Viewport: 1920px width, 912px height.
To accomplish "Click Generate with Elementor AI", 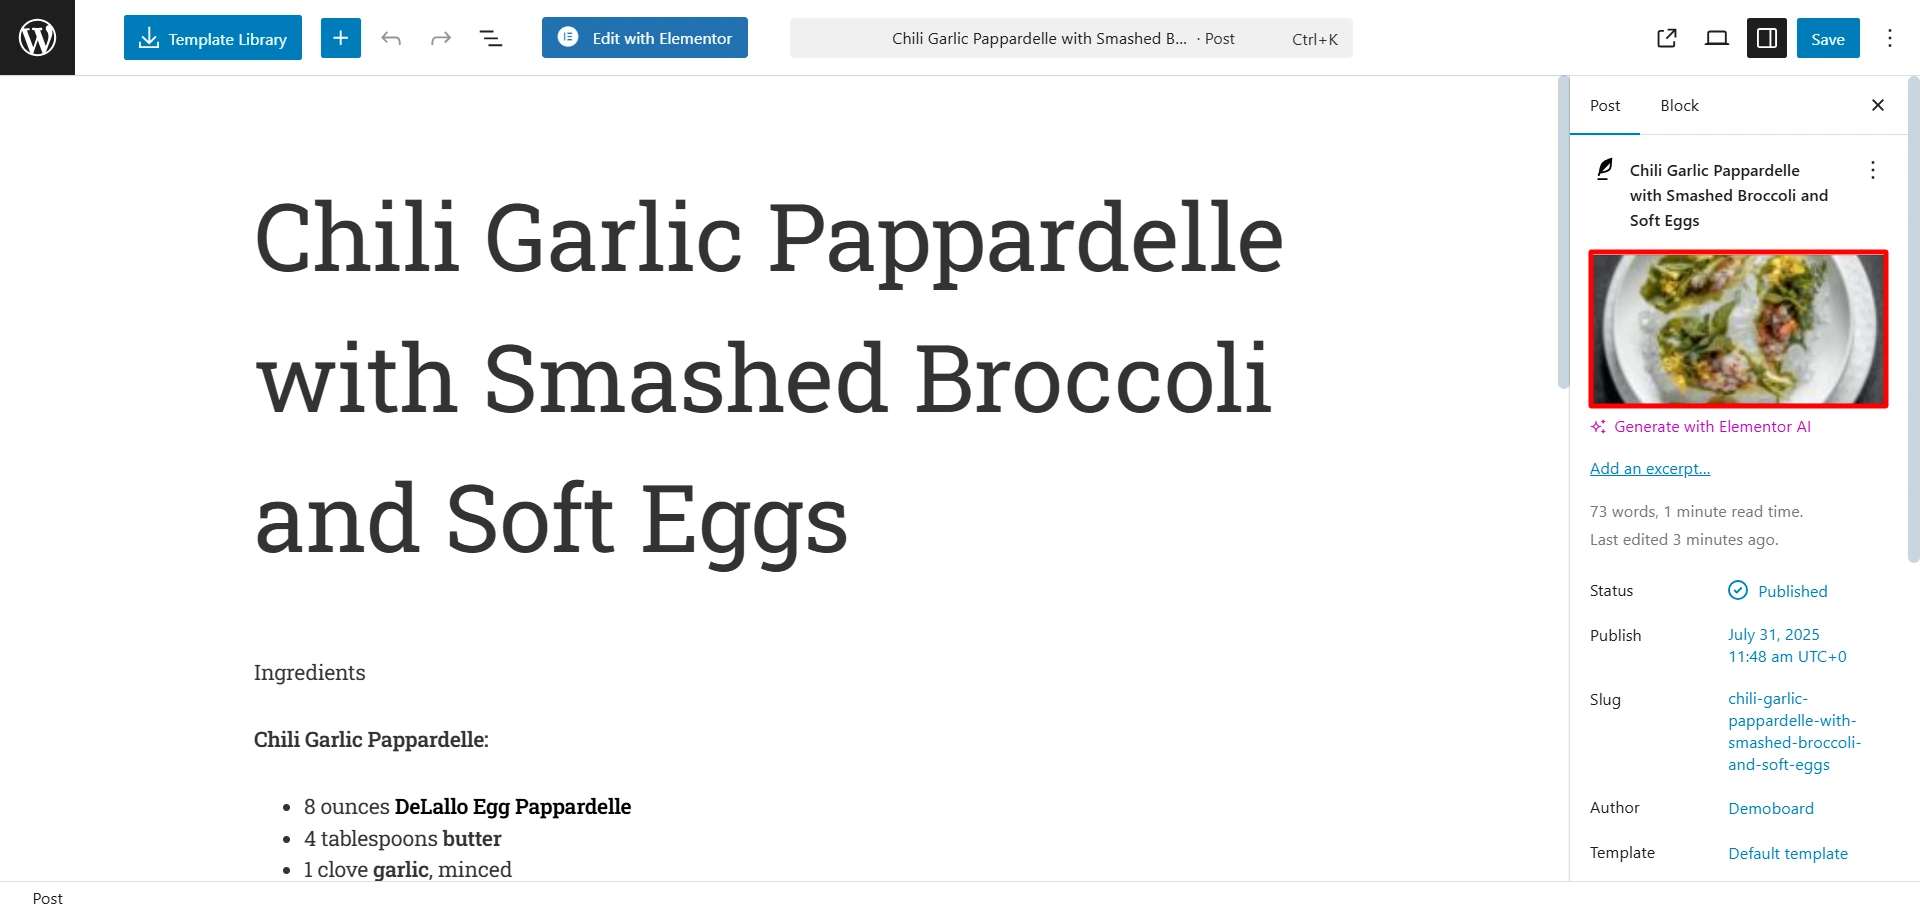I will click(1701, 426).
